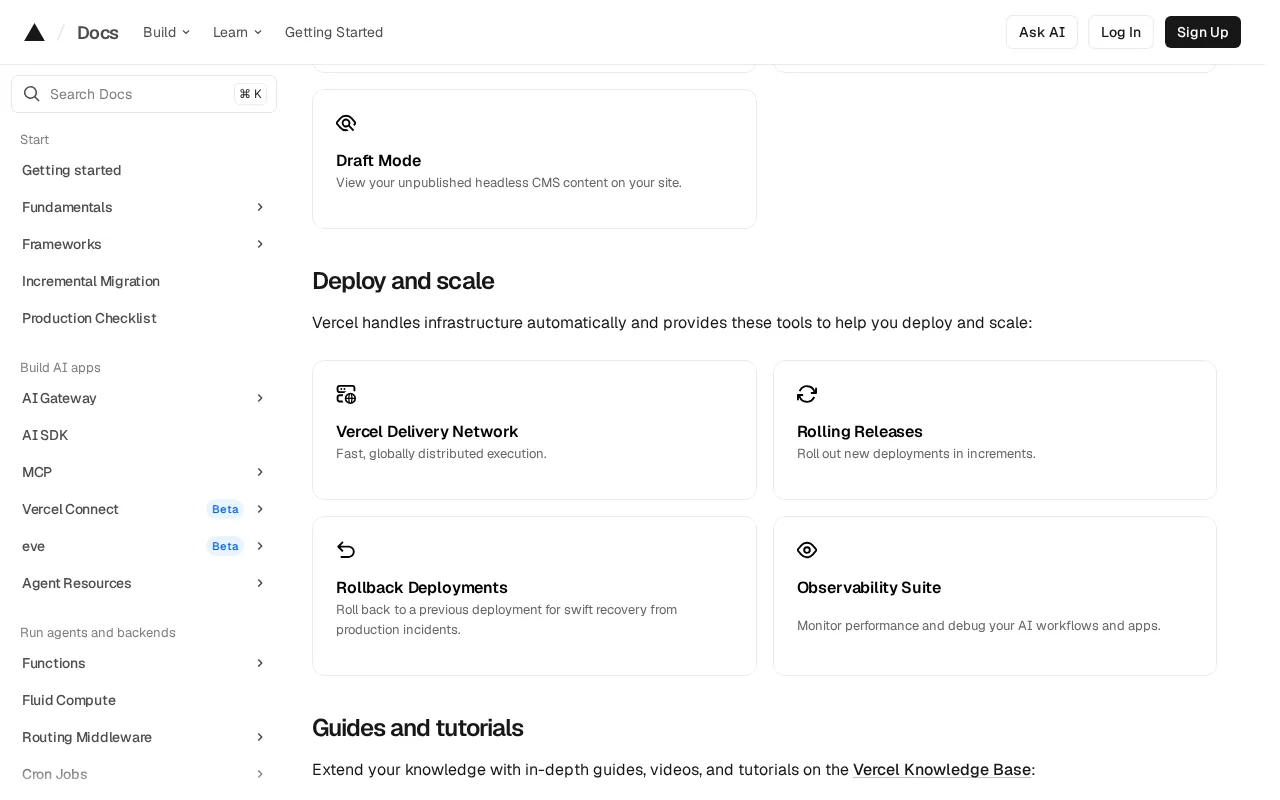Expand the Cron Jobs chevron

(x=260, y=774)
